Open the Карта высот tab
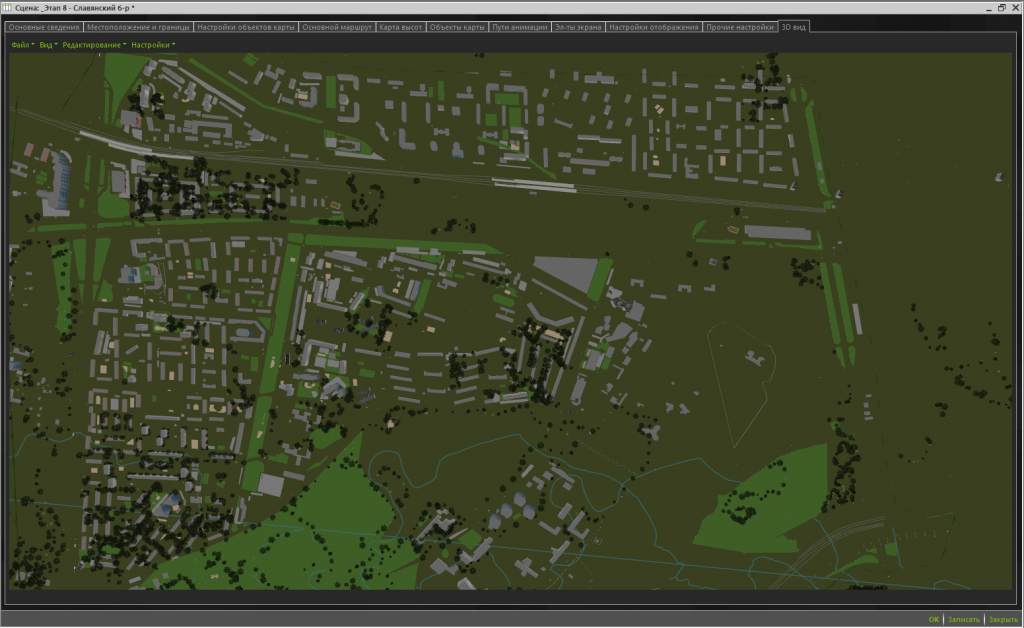This screenshot has height=628, width=1024. 401,27
